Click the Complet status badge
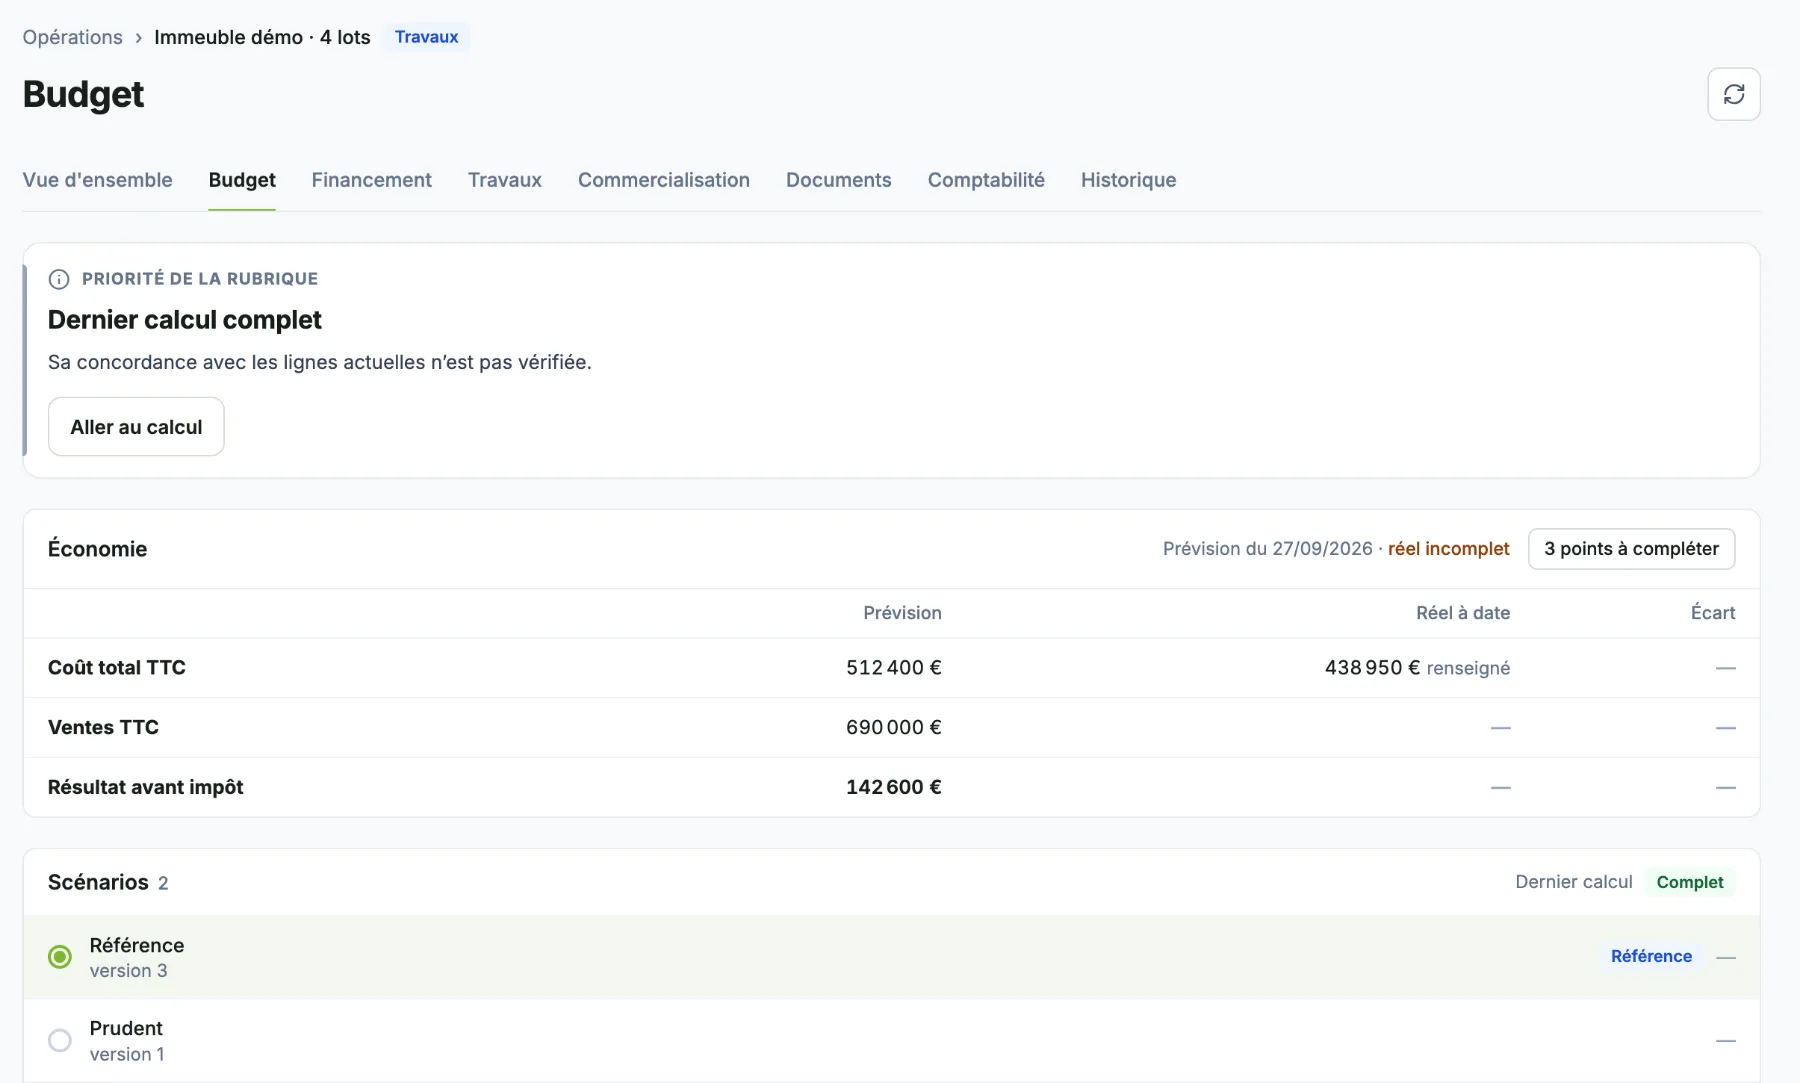 pyautogui.click(x=1689, y=882)
